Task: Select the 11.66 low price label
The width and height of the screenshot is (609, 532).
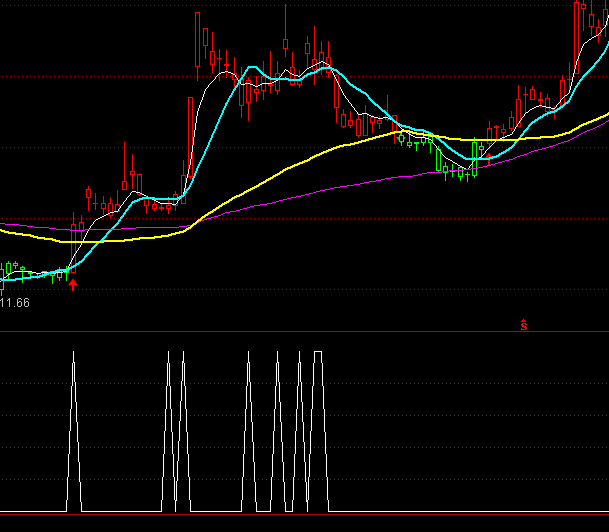Action: (15, 302)
